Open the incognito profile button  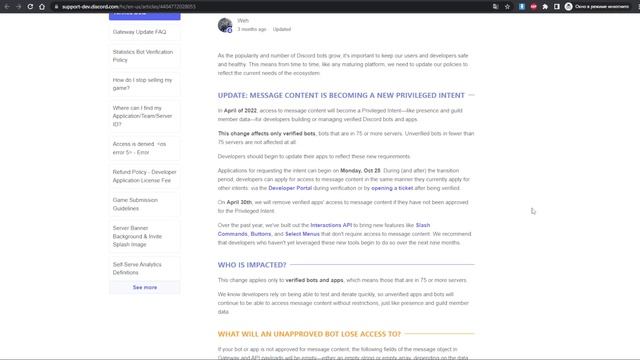point(597,7)
